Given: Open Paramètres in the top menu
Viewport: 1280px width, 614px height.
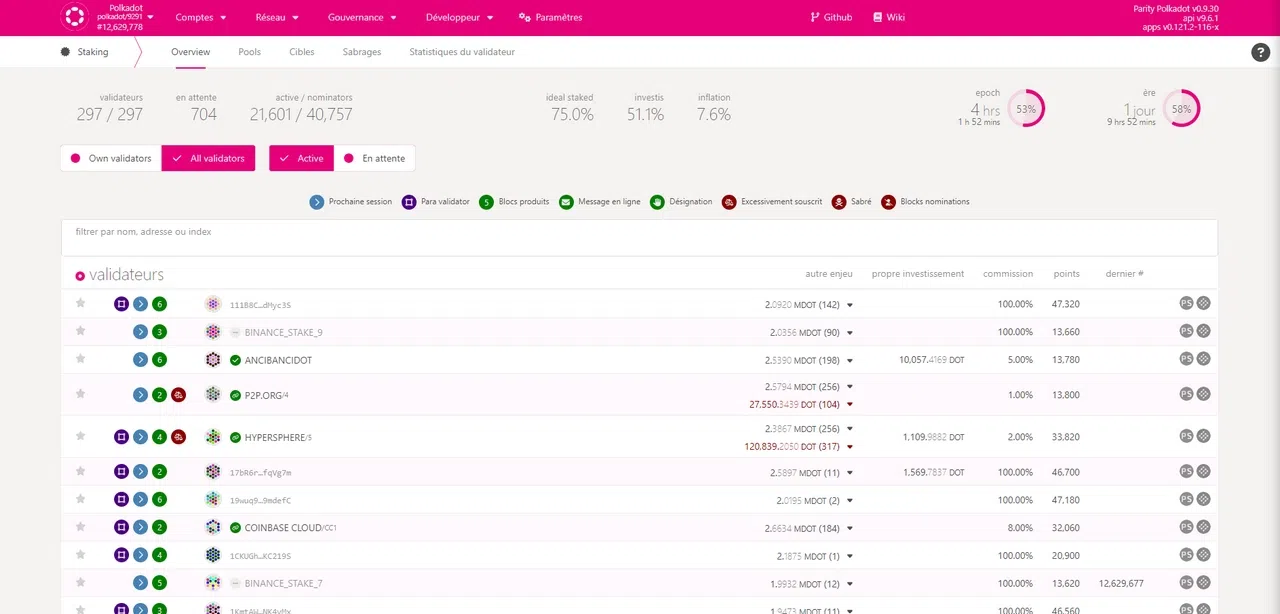Looking at the screenshot, I should tap(550, 17).
